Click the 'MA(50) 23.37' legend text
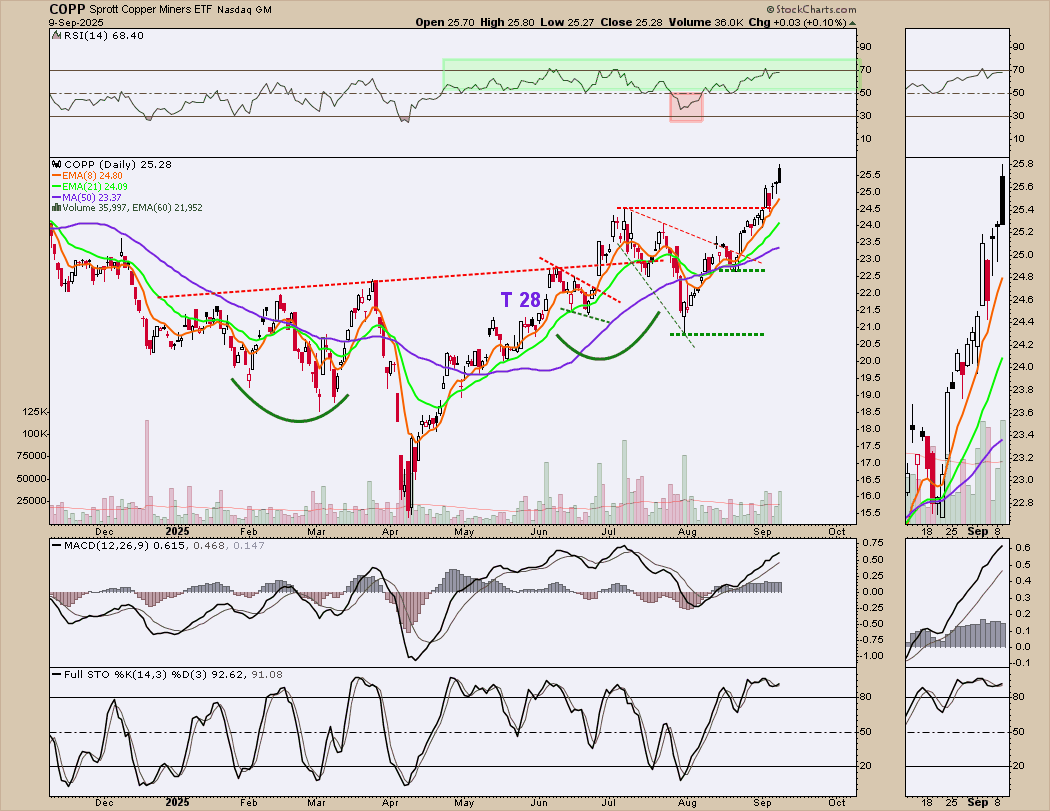Image resolution: width=1050 pixels, height=811 pixels. (92, 198)
